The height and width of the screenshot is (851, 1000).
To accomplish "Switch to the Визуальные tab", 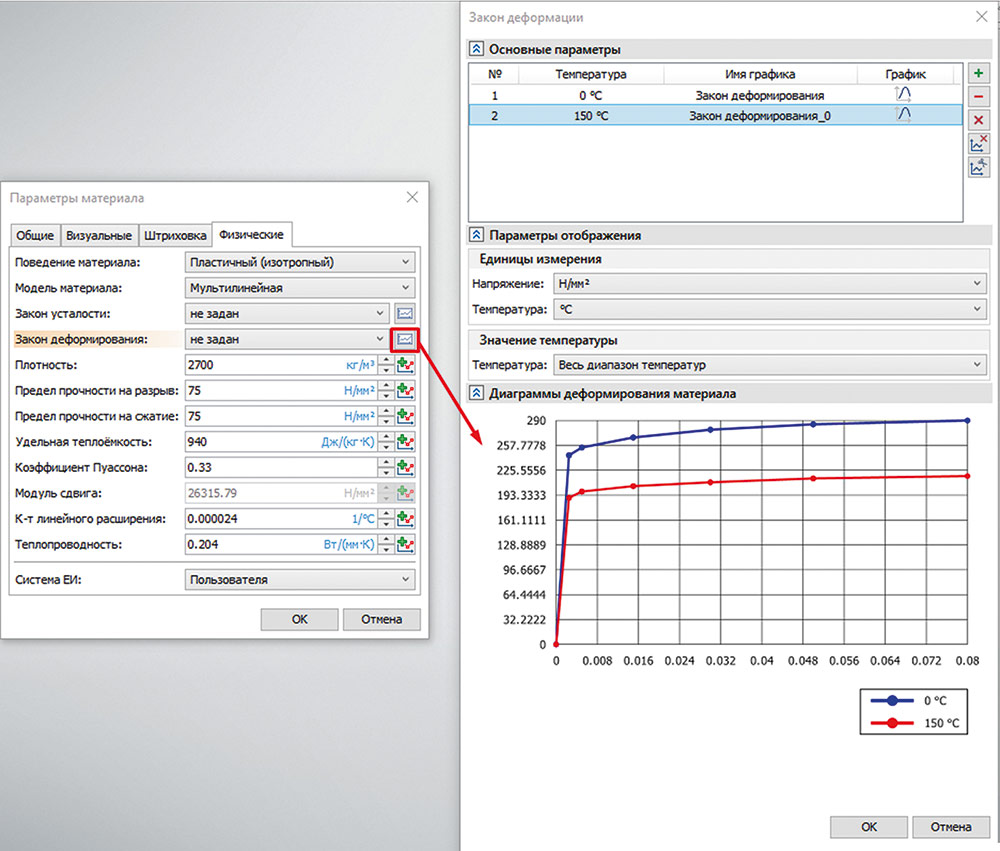I will [98, 236].
